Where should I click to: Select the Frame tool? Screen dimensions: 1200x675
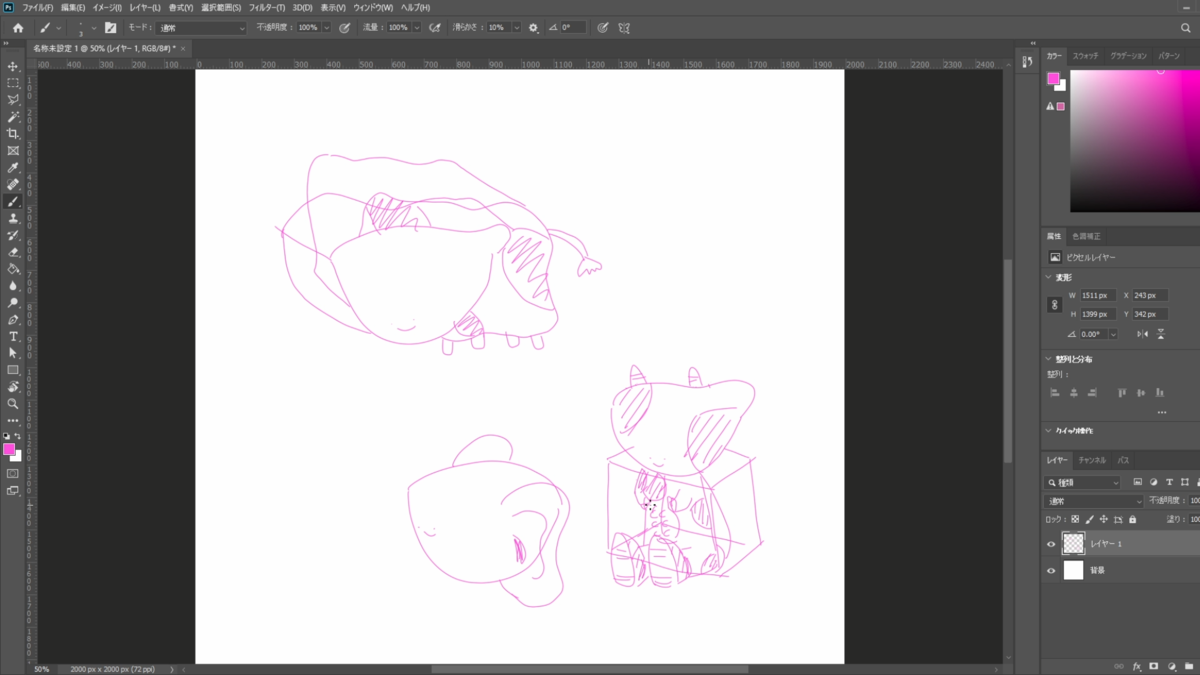point(13,151)
